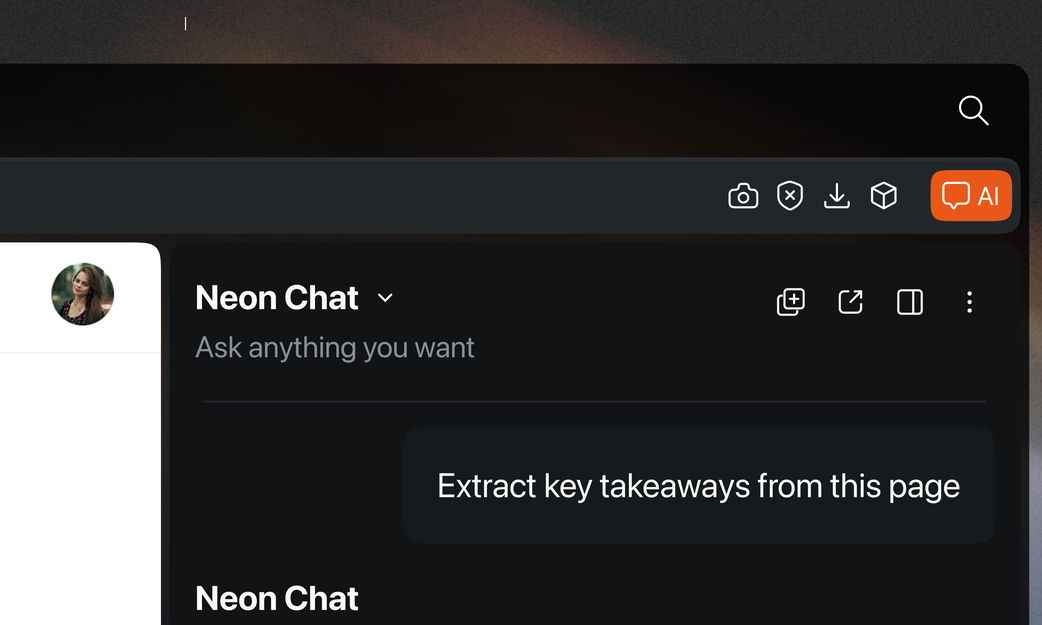The height and width of the screenshot is (625, 1042).
Task: Take a snapshot with the camera icon
Action: (743, 196)
